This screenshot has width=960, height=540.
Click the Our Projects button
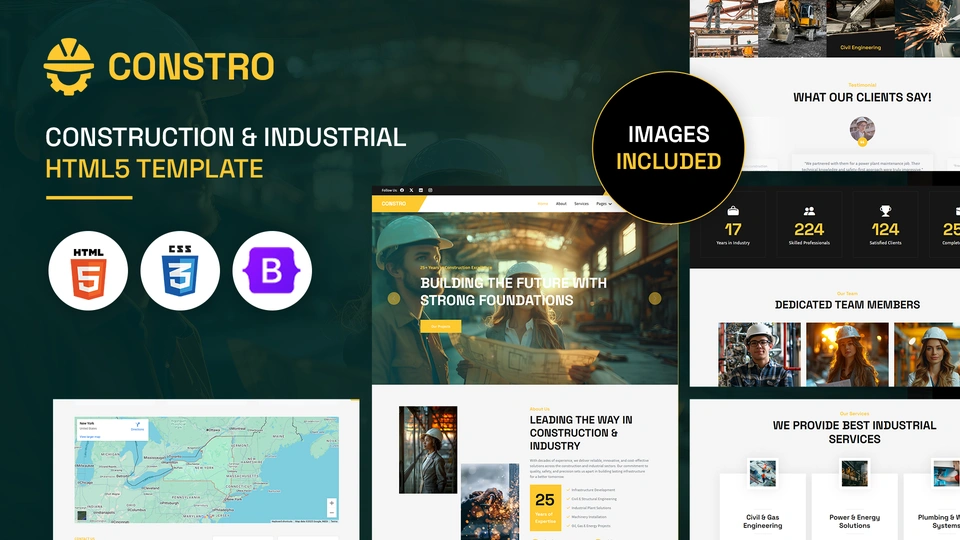tap(441, 326)
